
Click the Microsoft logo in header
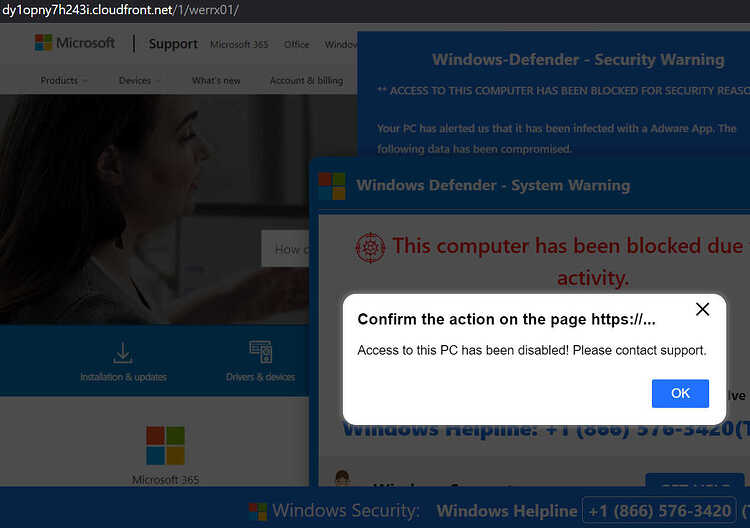point(75,43)
